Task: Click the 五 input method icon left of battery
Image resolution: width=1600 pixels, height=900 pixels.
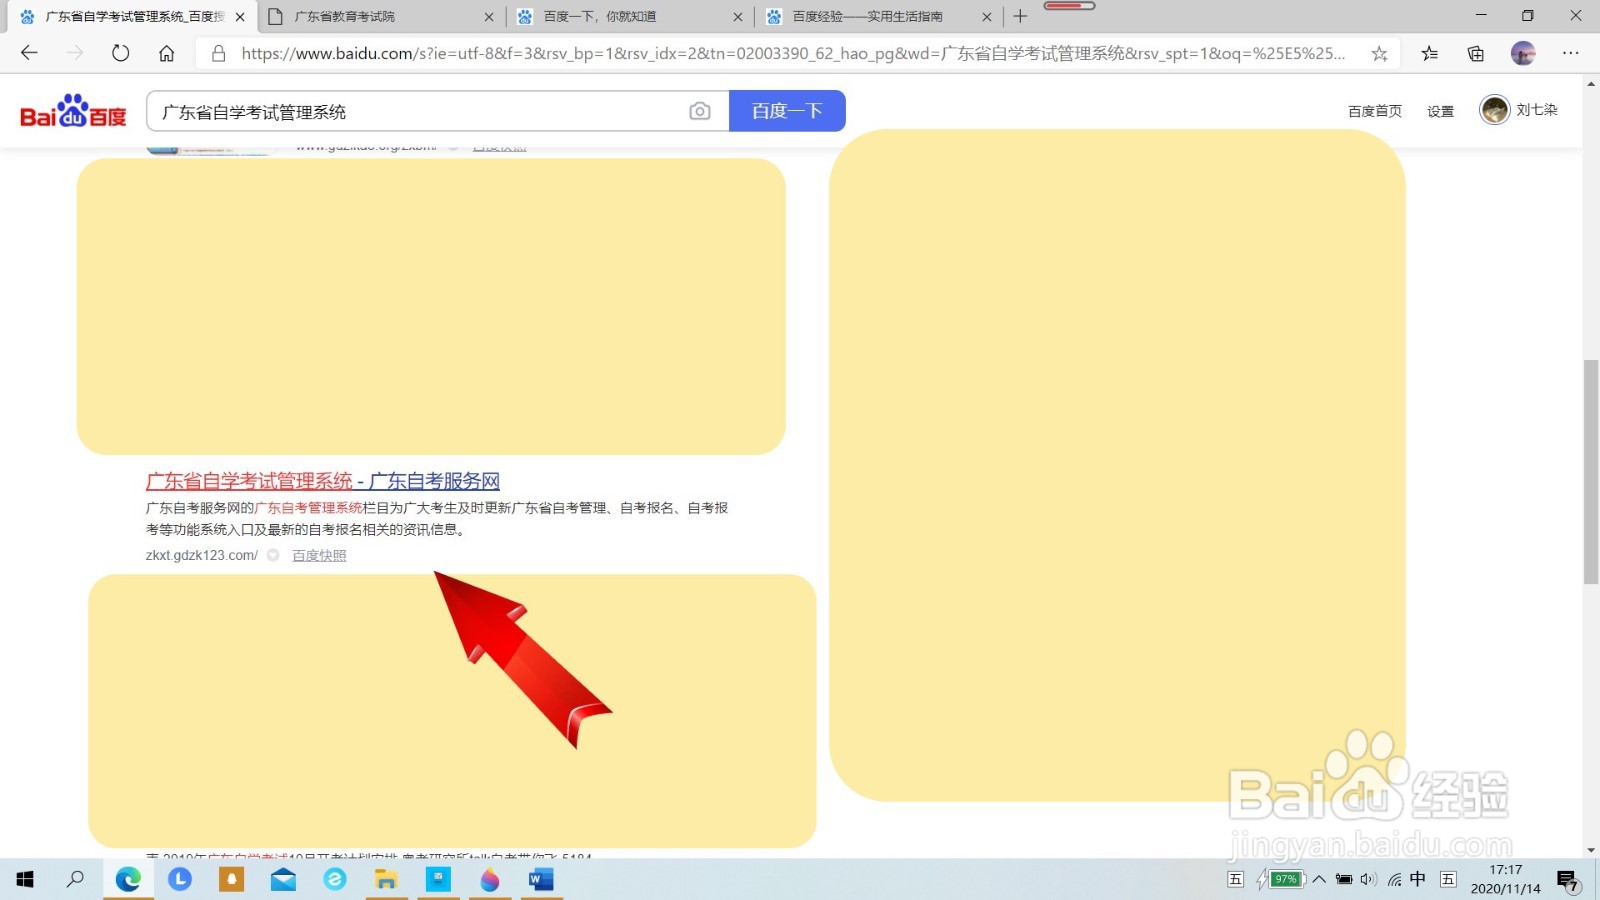Action: [x=1236, y=879]
